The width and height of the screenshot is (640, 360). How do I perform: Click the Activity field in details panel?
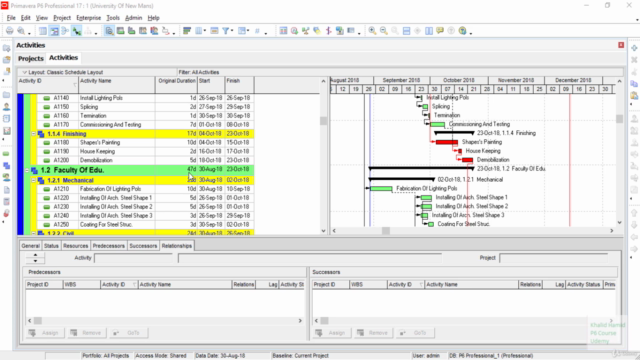(134, 258)
